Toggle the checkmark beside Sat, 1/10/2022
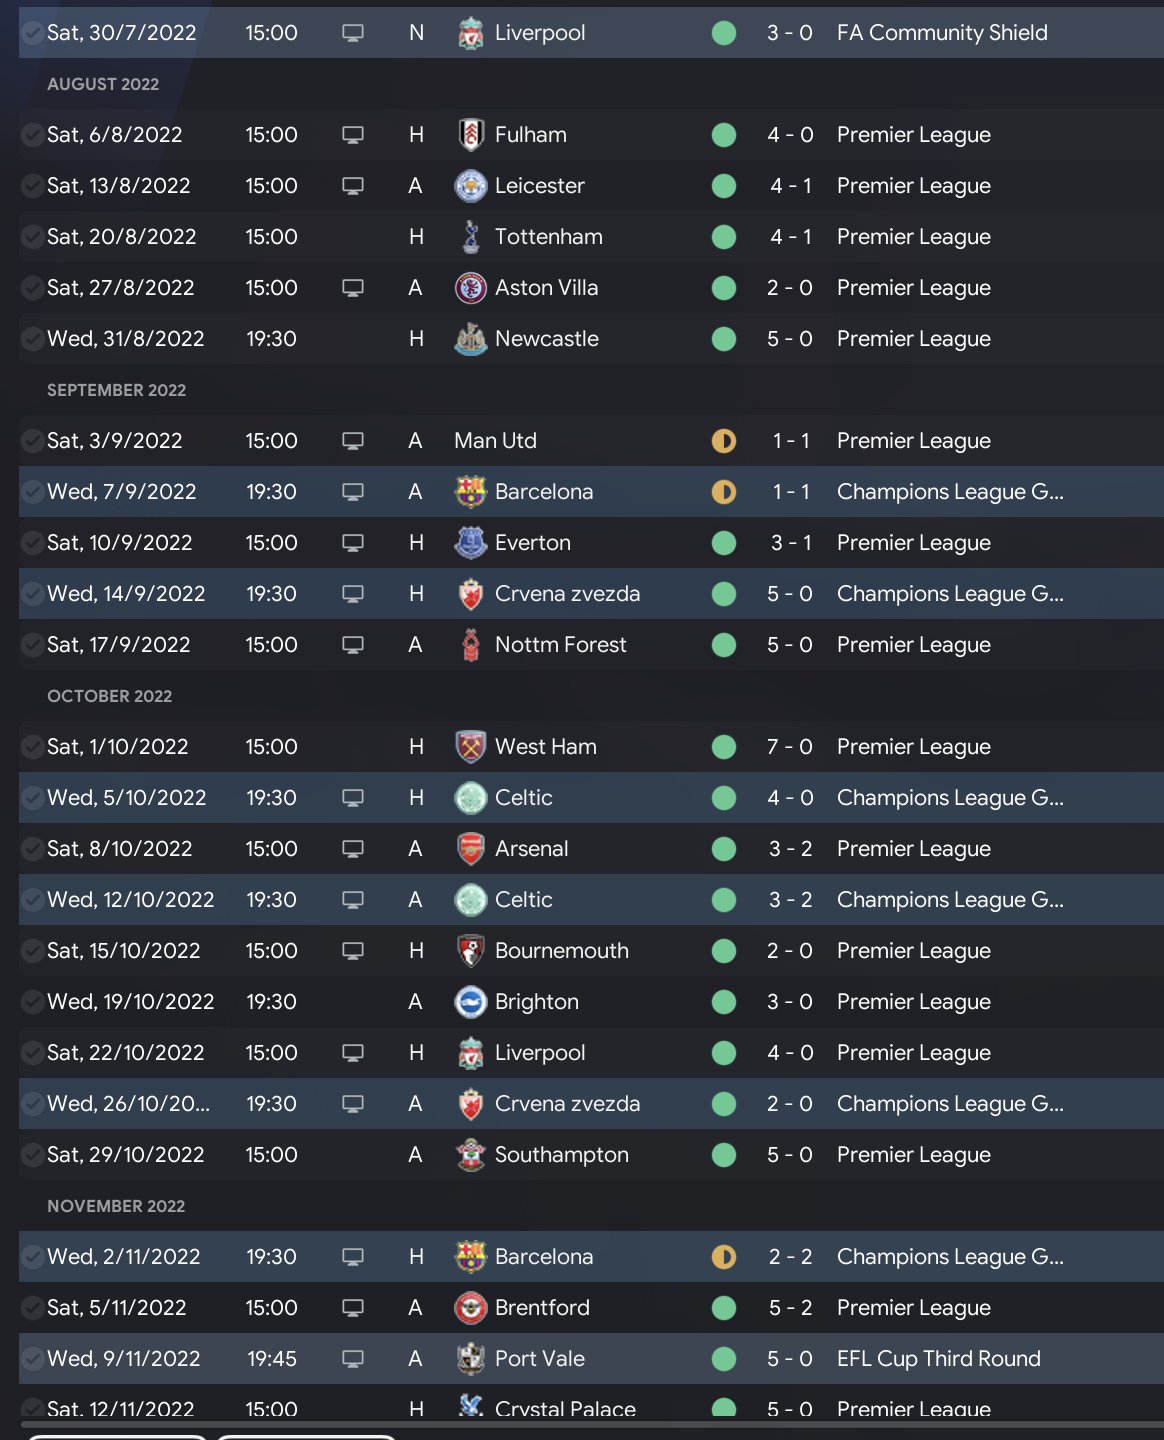1164x1440 pixels. [x=32, y=747]
